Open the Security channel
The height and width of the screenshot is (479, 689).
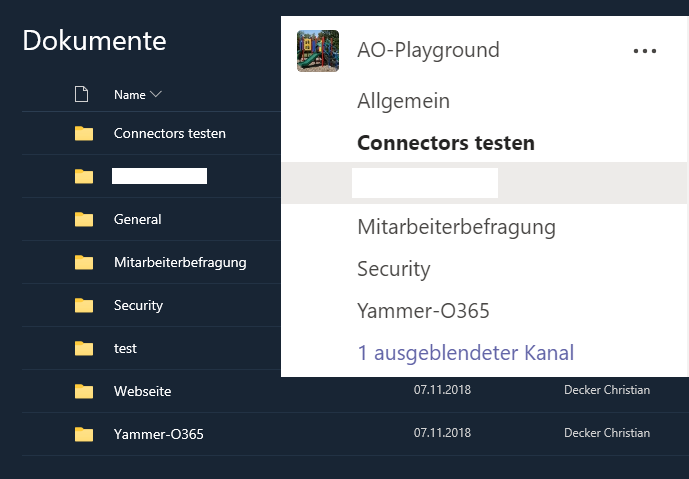pyautogui.click(x=394, y=269)
